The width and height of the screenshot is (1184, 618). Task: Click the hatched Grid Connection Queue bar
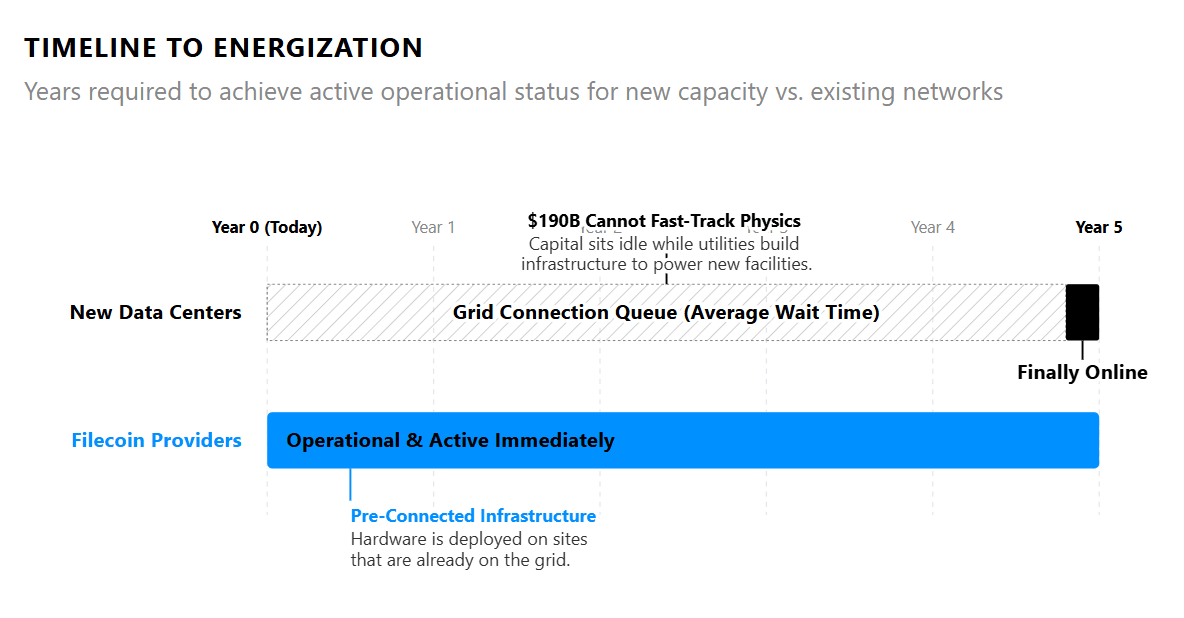pos(666,312)
